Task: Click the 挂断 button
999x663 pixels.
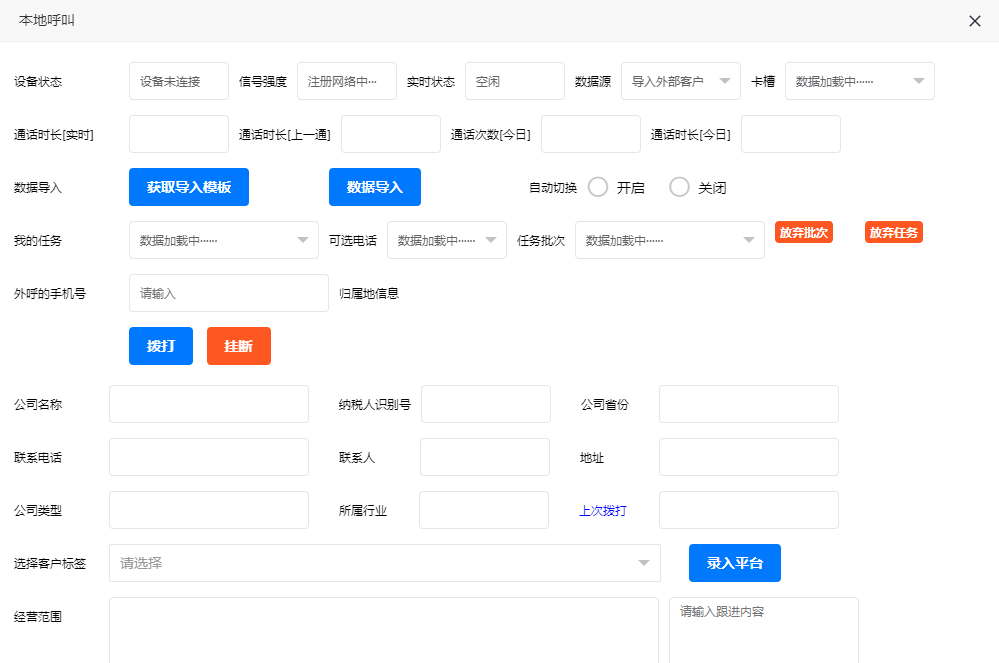Action: point(239,346)
